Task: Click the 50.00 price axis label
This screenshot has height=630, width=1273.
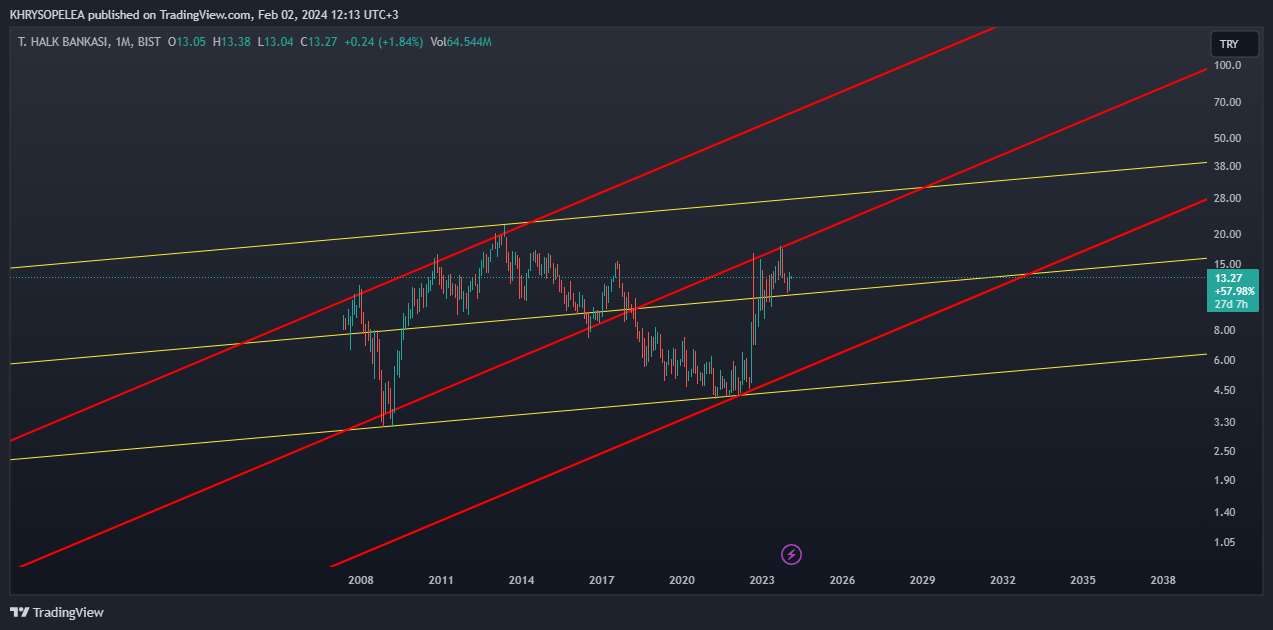Action: pyautogui.click(x=1227, y=138)
